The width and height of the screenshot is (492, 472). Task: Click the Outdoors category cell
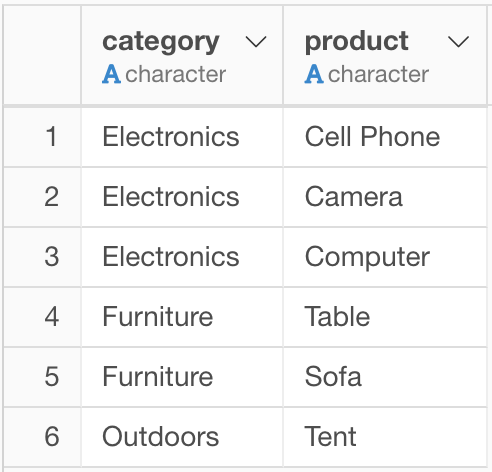(x=182, y=437)
